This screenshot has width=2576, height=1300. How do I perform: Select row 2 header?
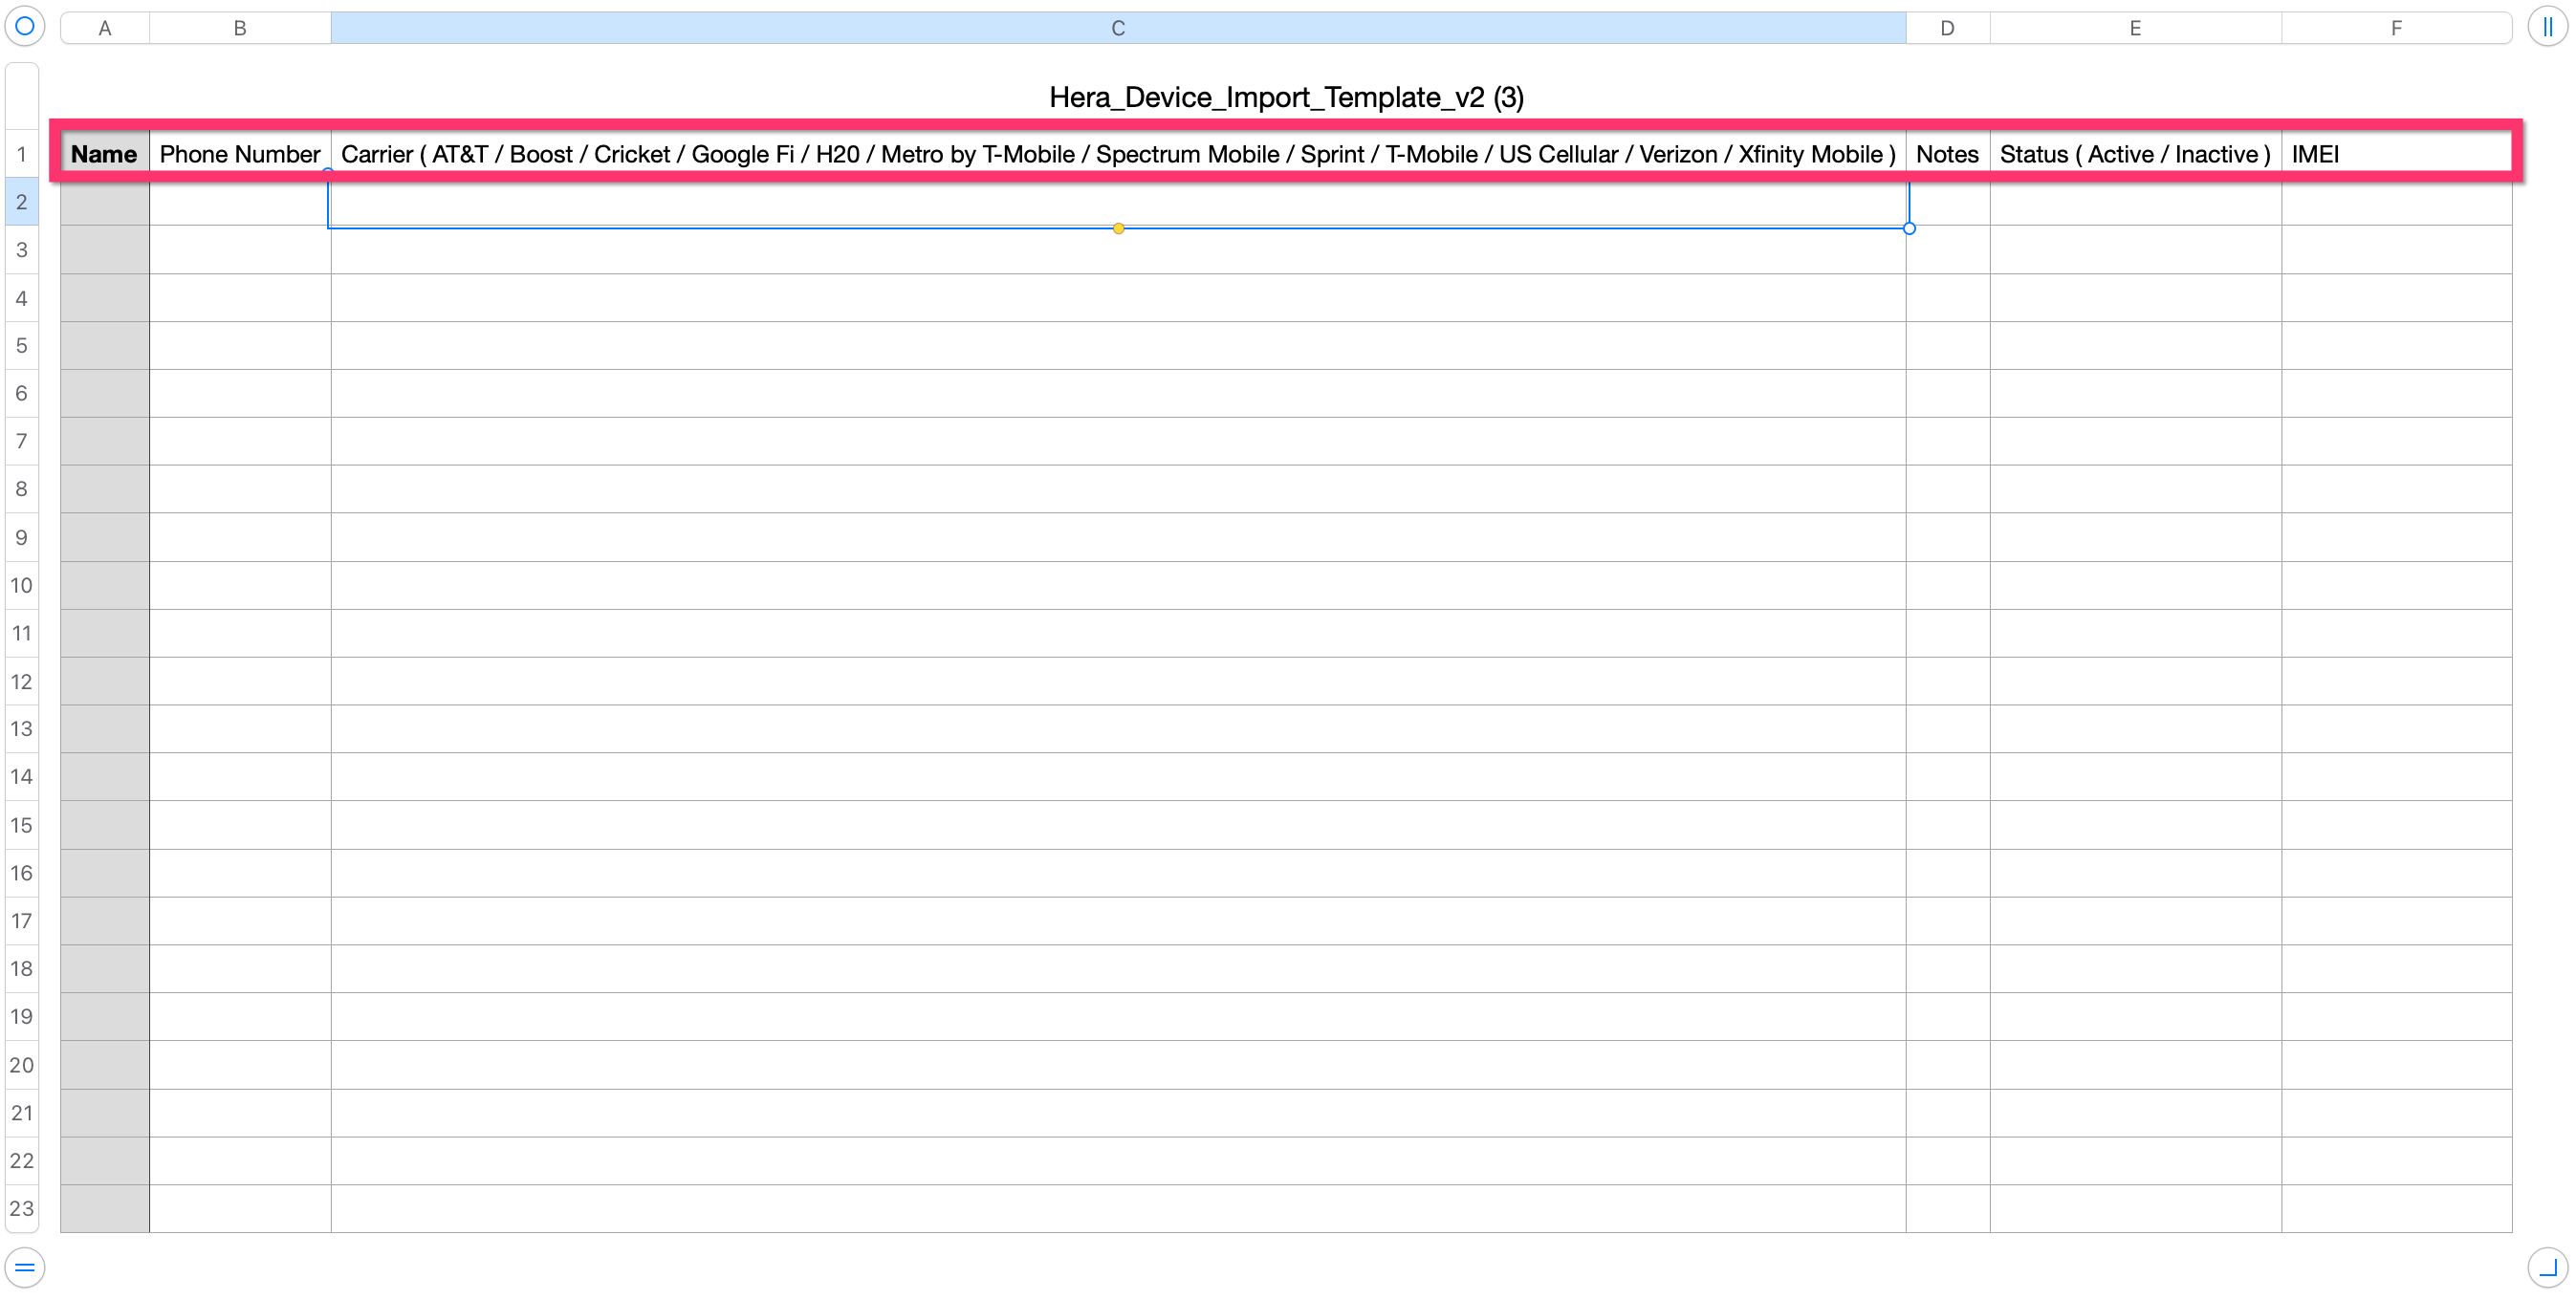(x=22, y=202)
